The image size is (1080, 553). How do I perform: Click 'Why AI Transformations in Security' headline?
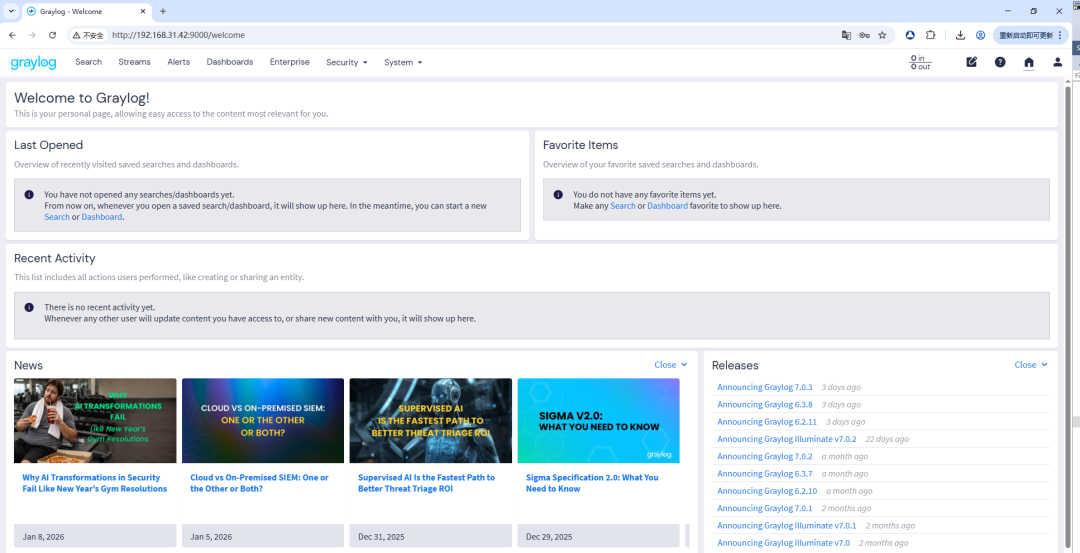[x=94, y=483]
